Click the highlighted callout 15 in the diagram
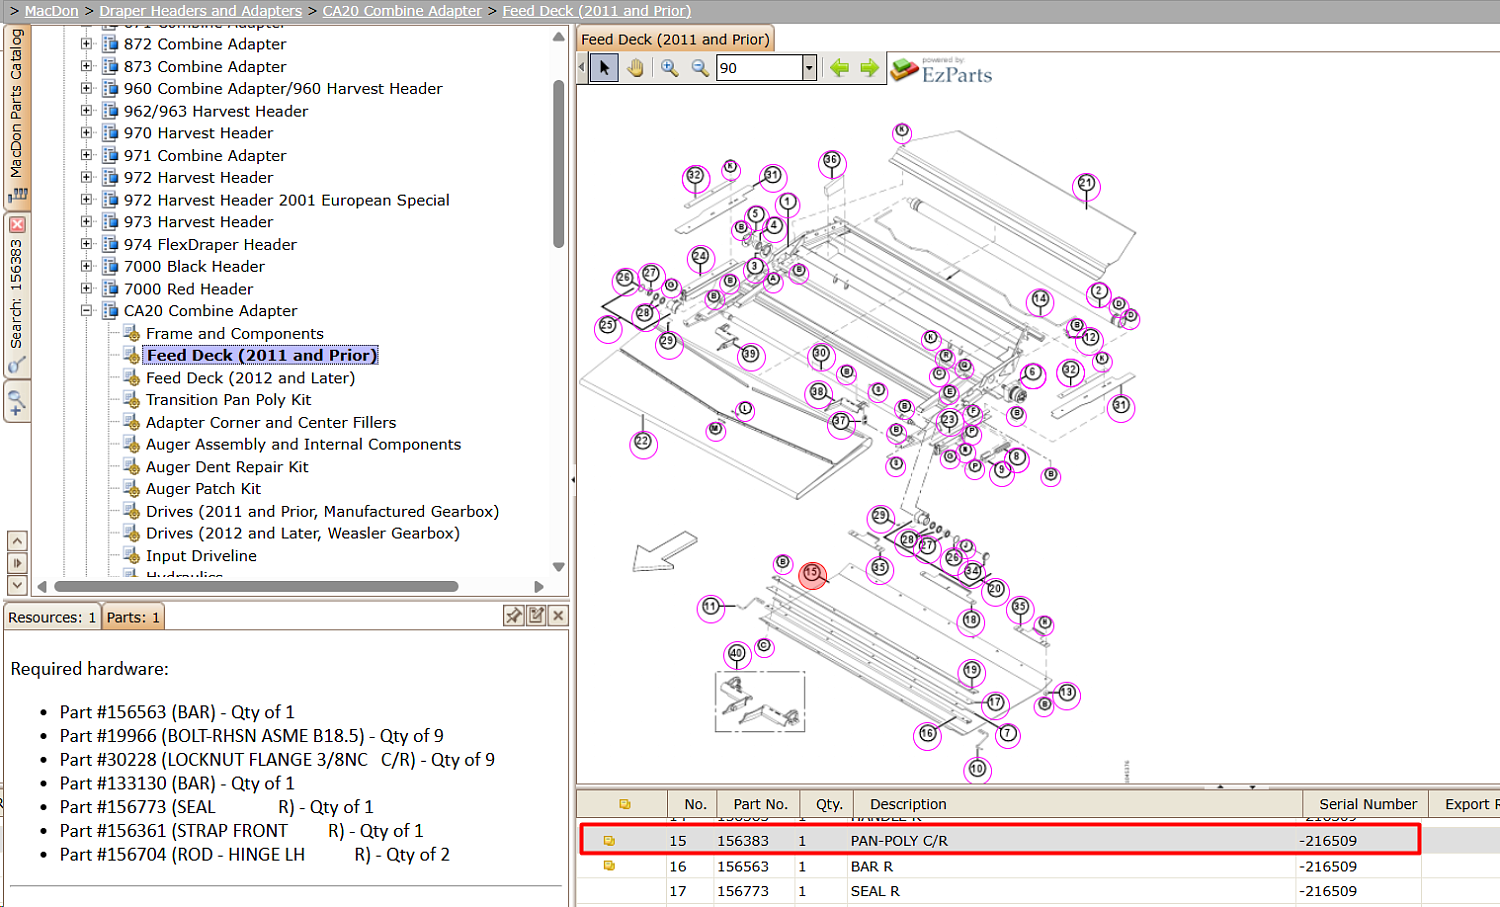 click(813, 575)
